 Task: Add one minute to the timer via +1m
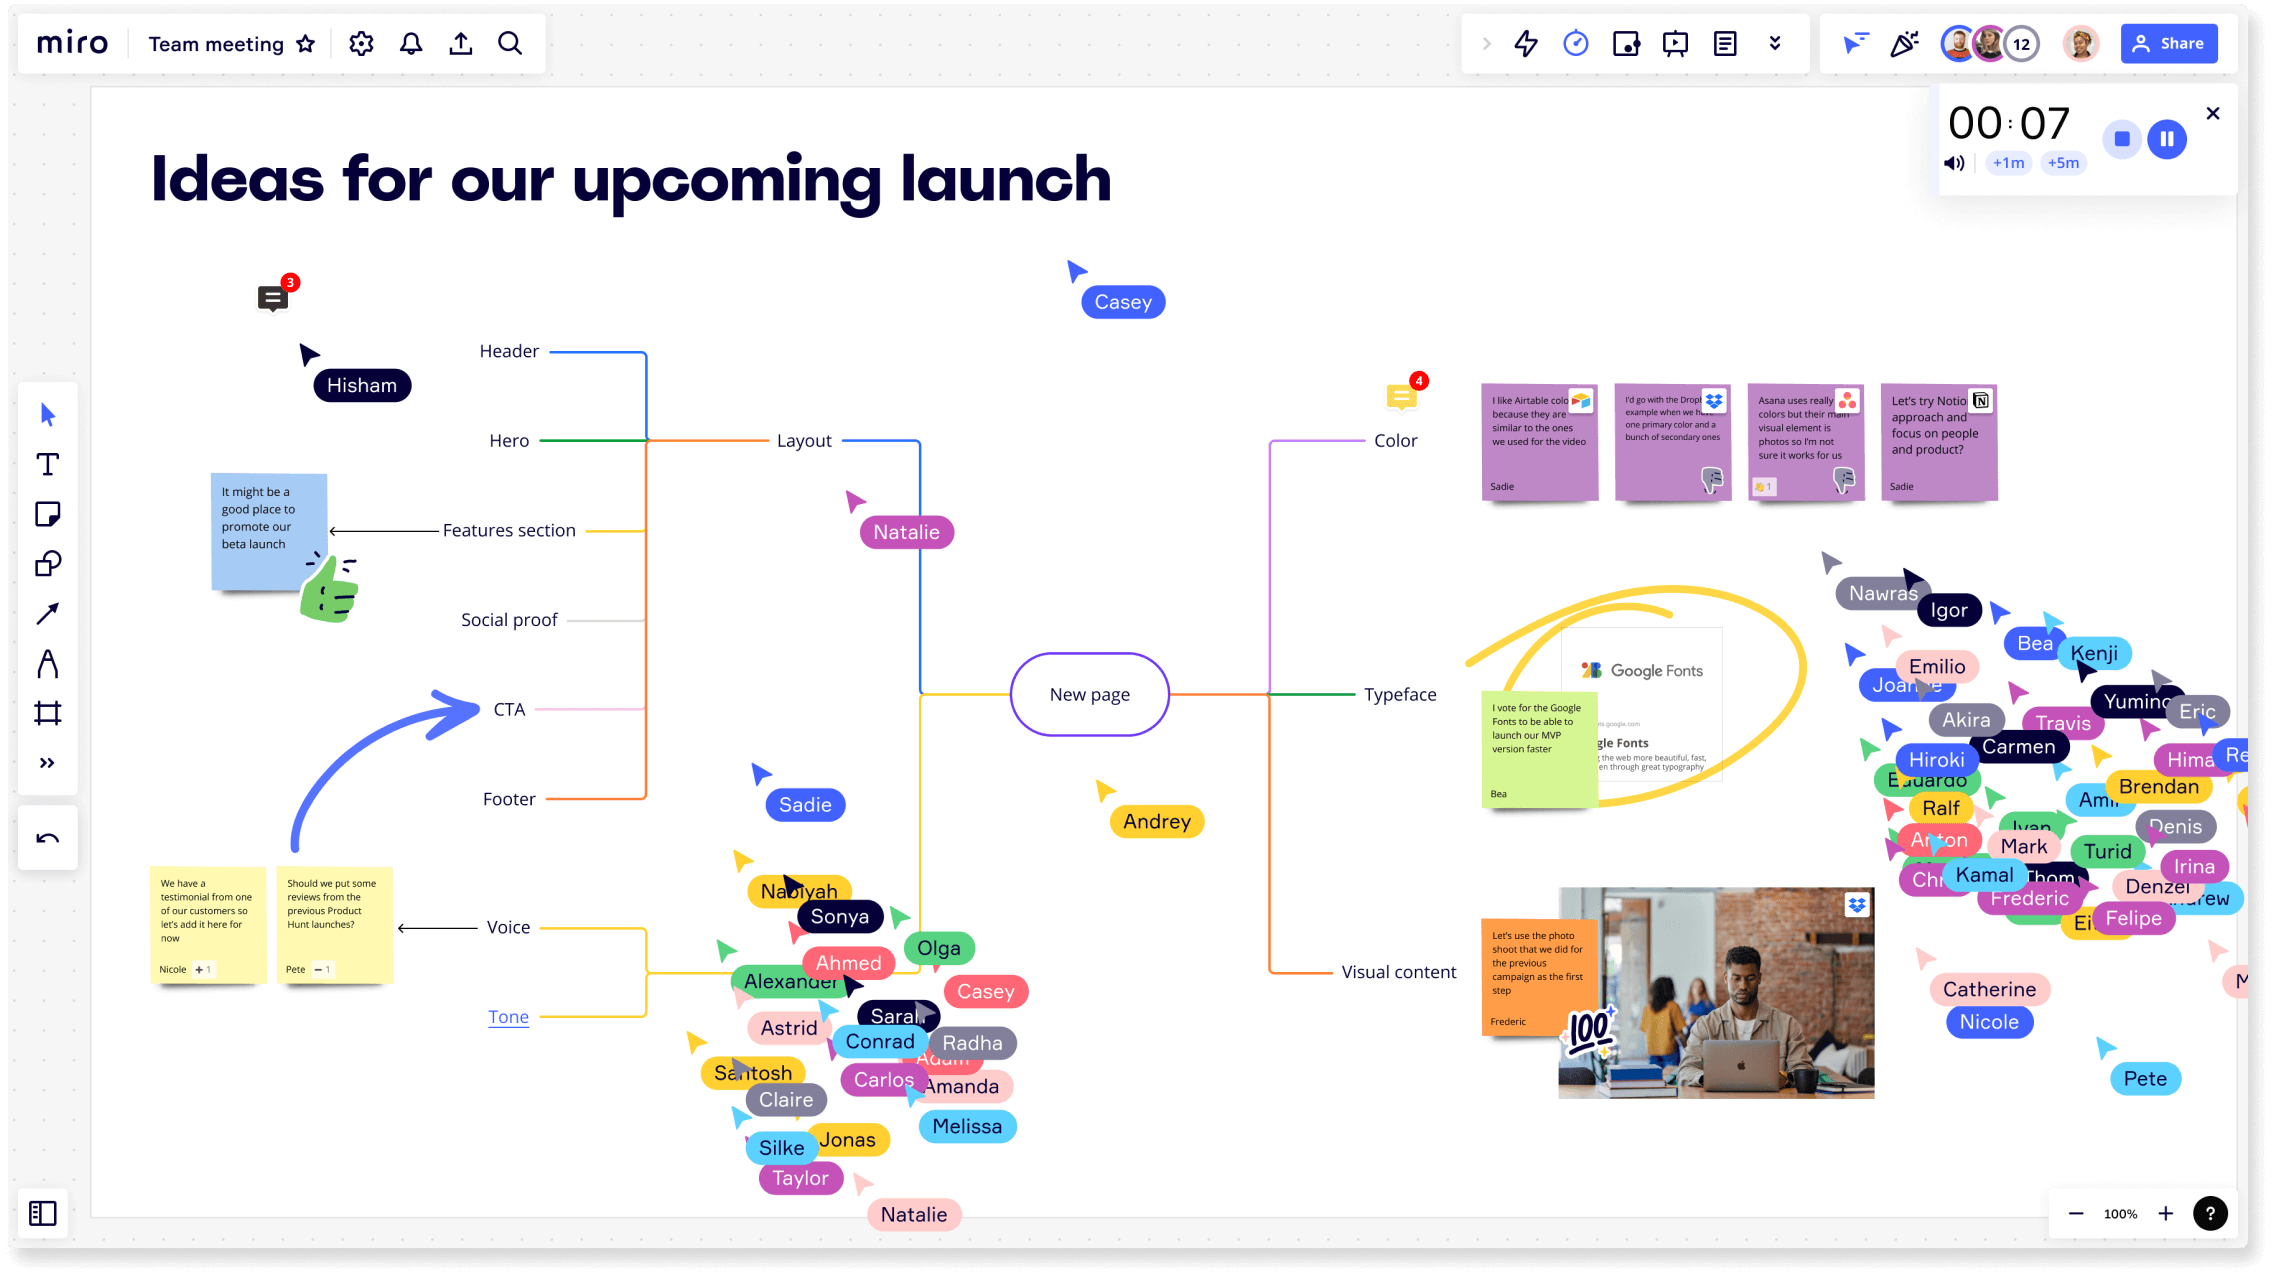point(2004,164)
